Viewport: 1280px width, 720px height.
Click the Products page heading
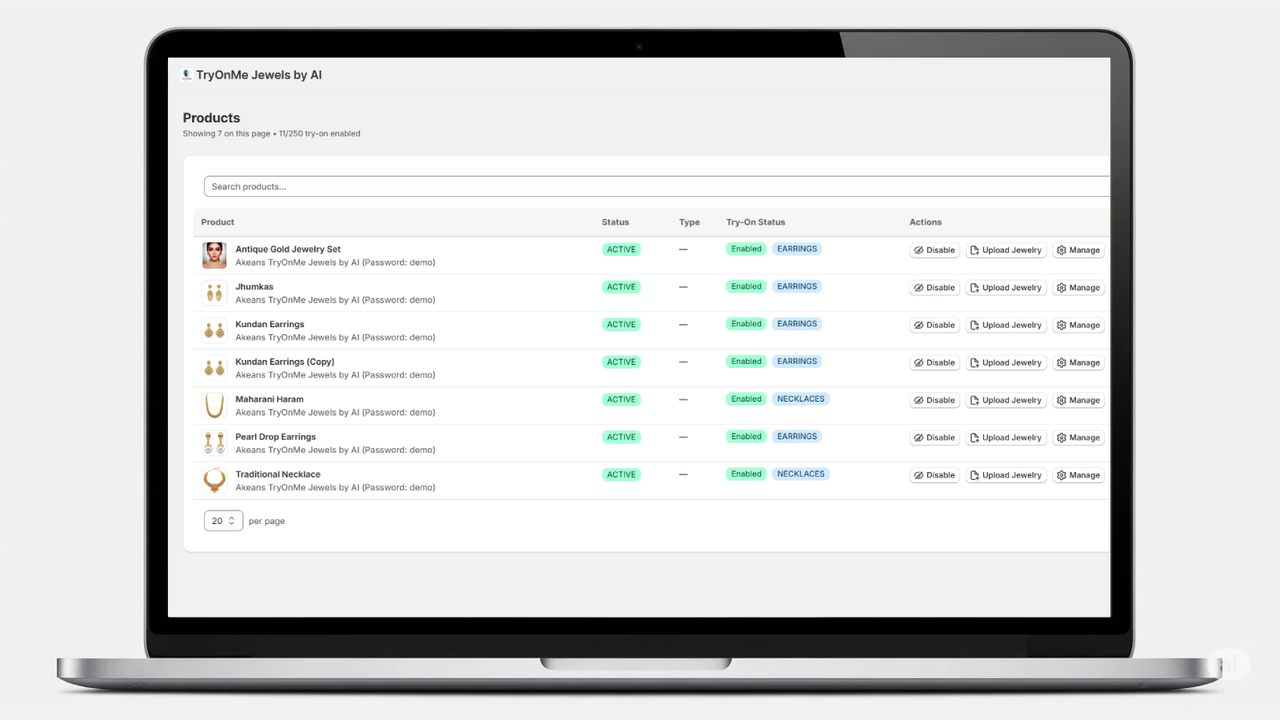click(x=211, y=118)
